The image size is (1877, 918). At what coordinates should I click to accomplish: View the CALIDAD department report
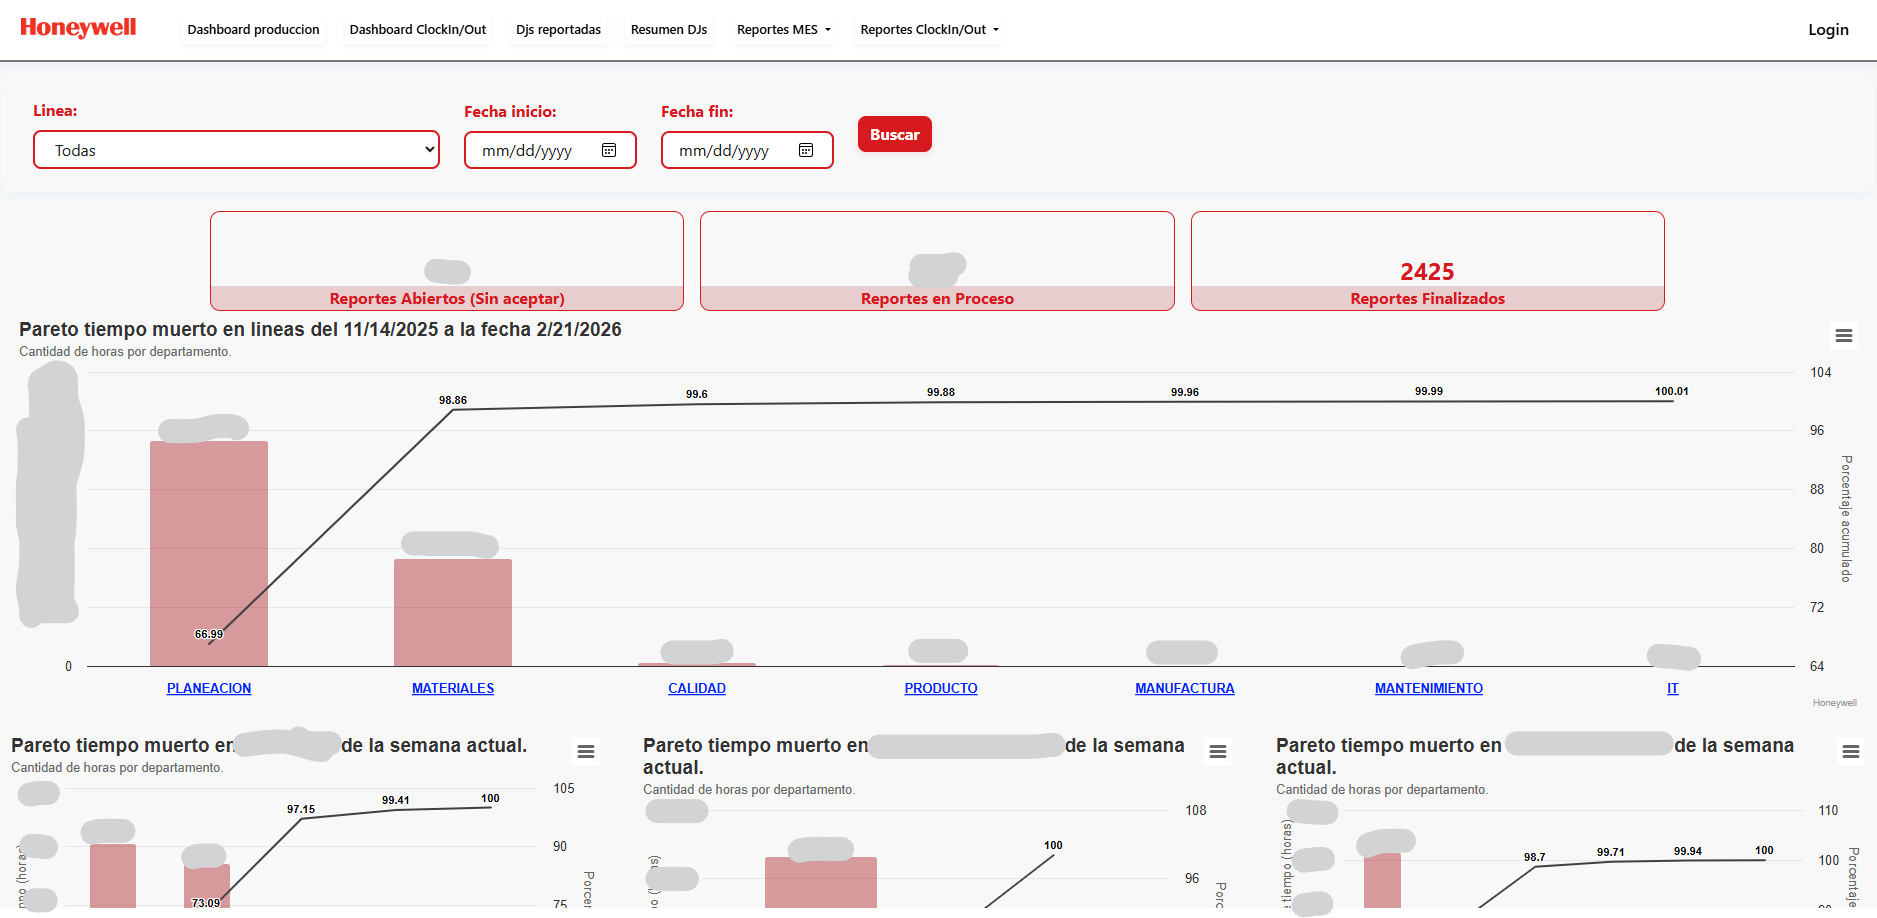pyautogui.click(x=696, y=688)
